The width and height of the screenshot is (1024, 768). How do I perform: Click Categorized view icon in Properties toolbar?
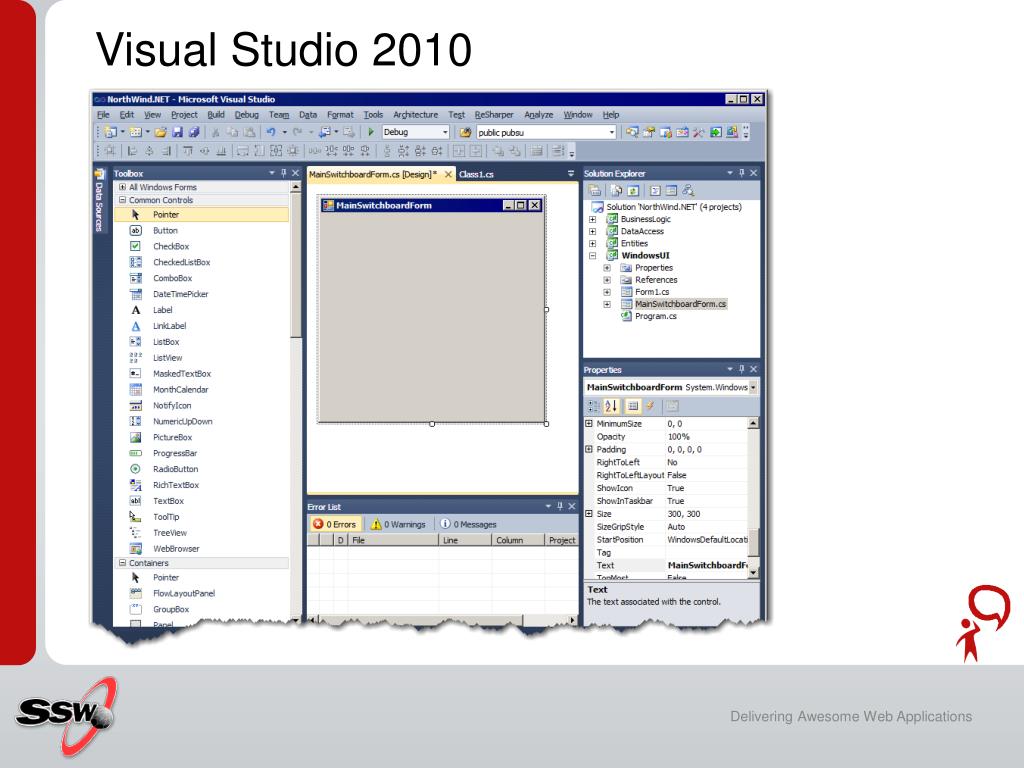point(594,406)
